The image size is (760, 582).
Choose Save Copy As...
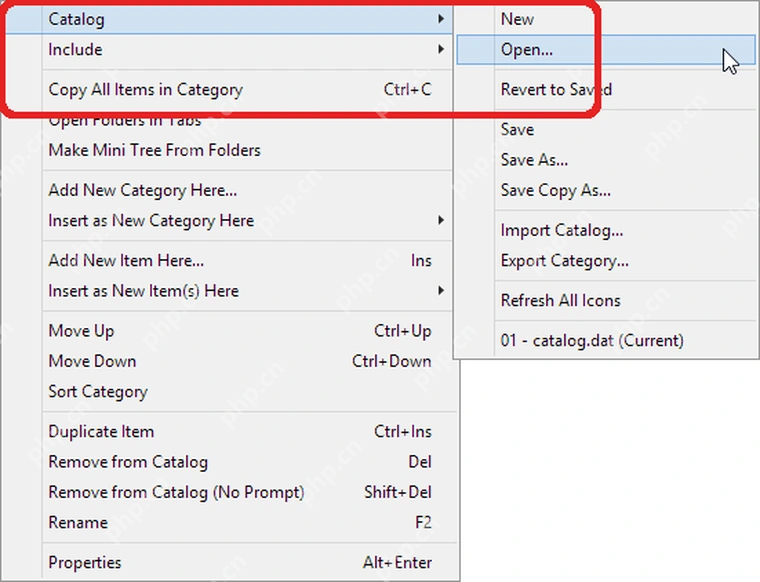coord(606,190)
